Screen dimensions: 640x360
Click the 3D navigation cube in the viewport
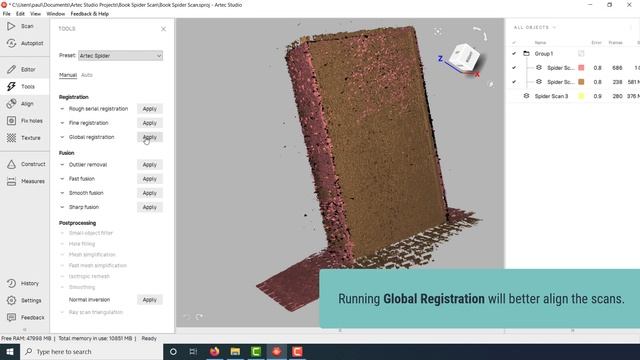click(x=464, y=58)
